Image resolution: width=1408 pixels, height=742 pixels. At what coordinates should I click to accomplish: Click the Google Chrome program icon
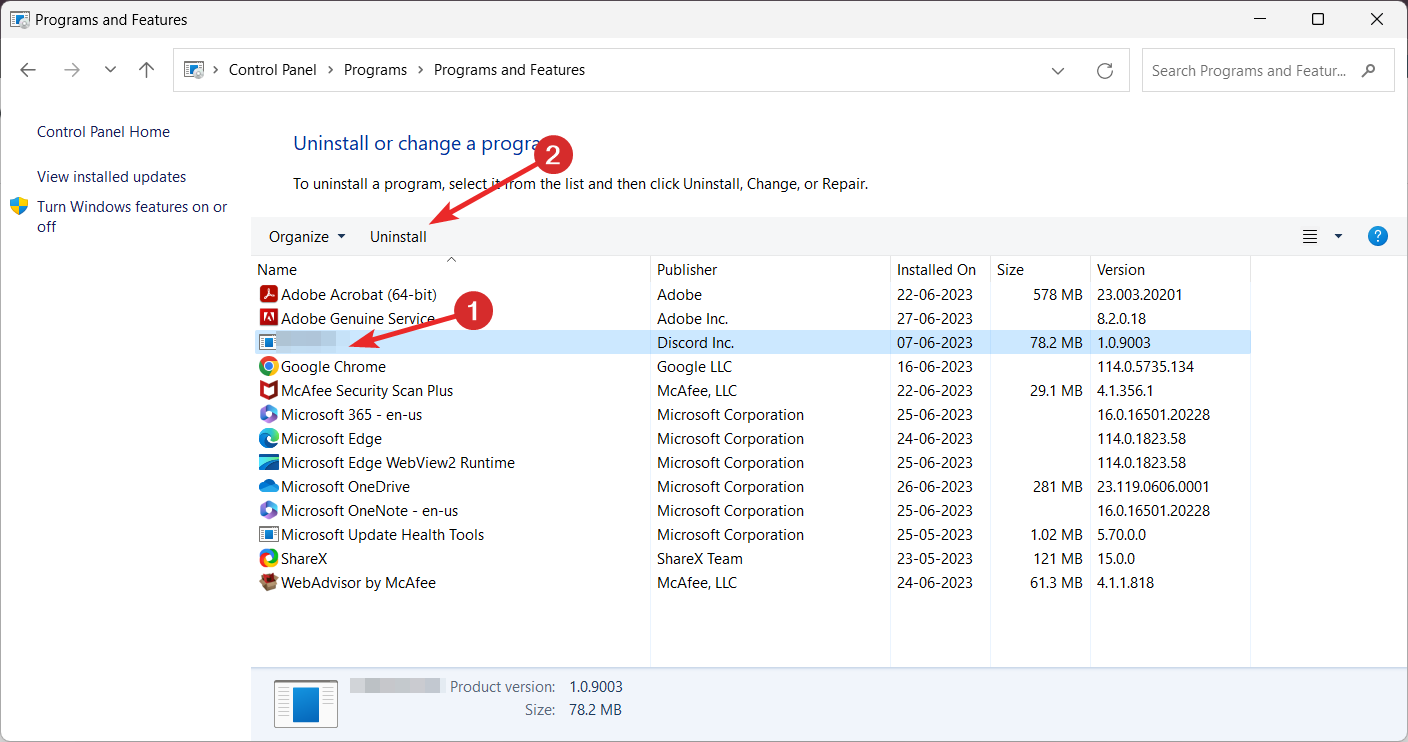(268, 367)
